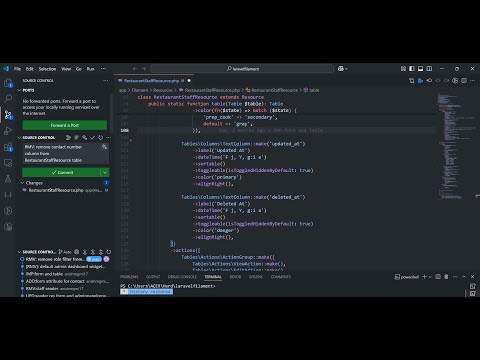The image size is (480, 360).
Task: Click the Pull icon in graph header
Action: click(93, 252)
